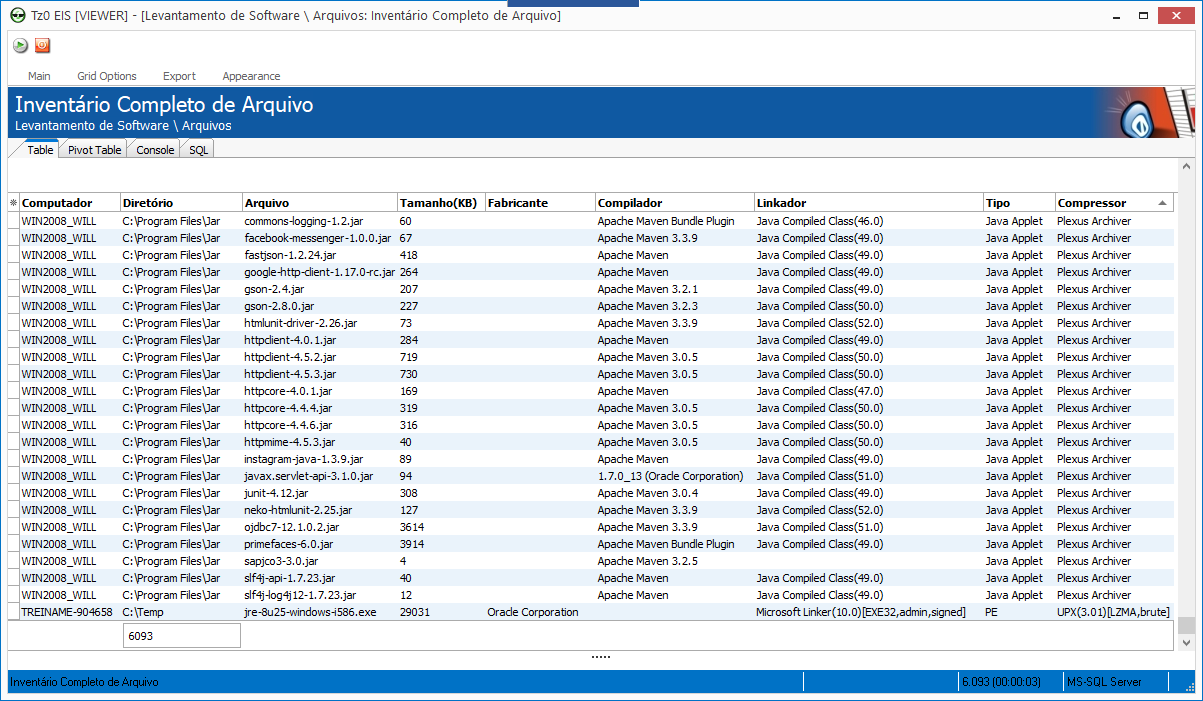1203x701 pixels.
Task: Click the footer count field showing 6093
Action: tap(181, 635)
